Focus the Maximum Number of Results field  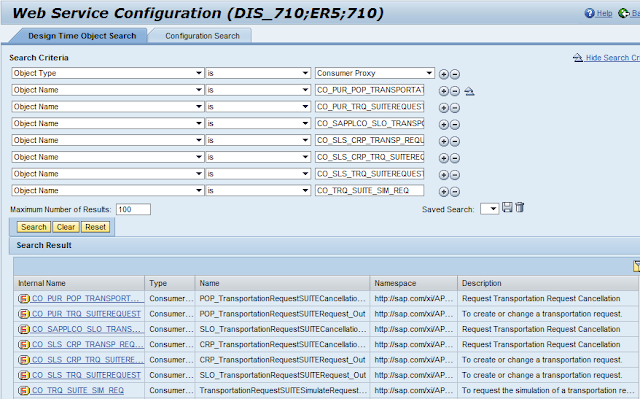click(x=133, y=209)
